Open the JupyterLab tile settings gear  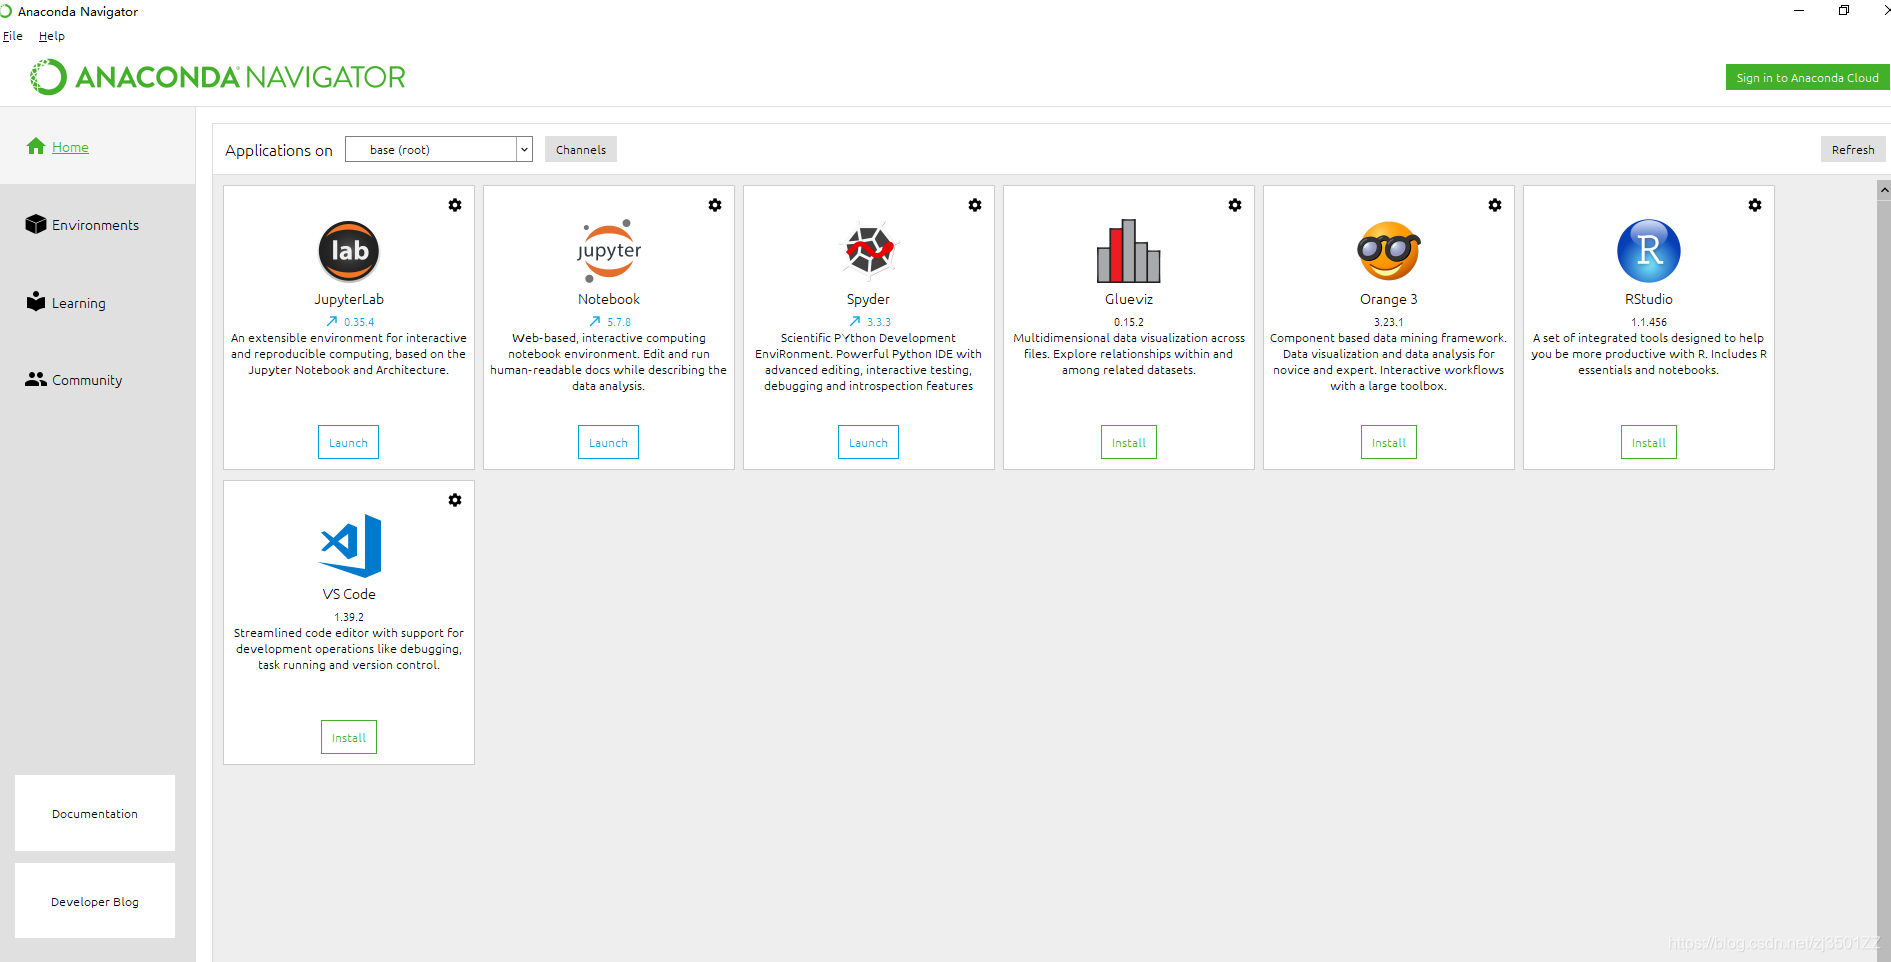coord(455,205)
